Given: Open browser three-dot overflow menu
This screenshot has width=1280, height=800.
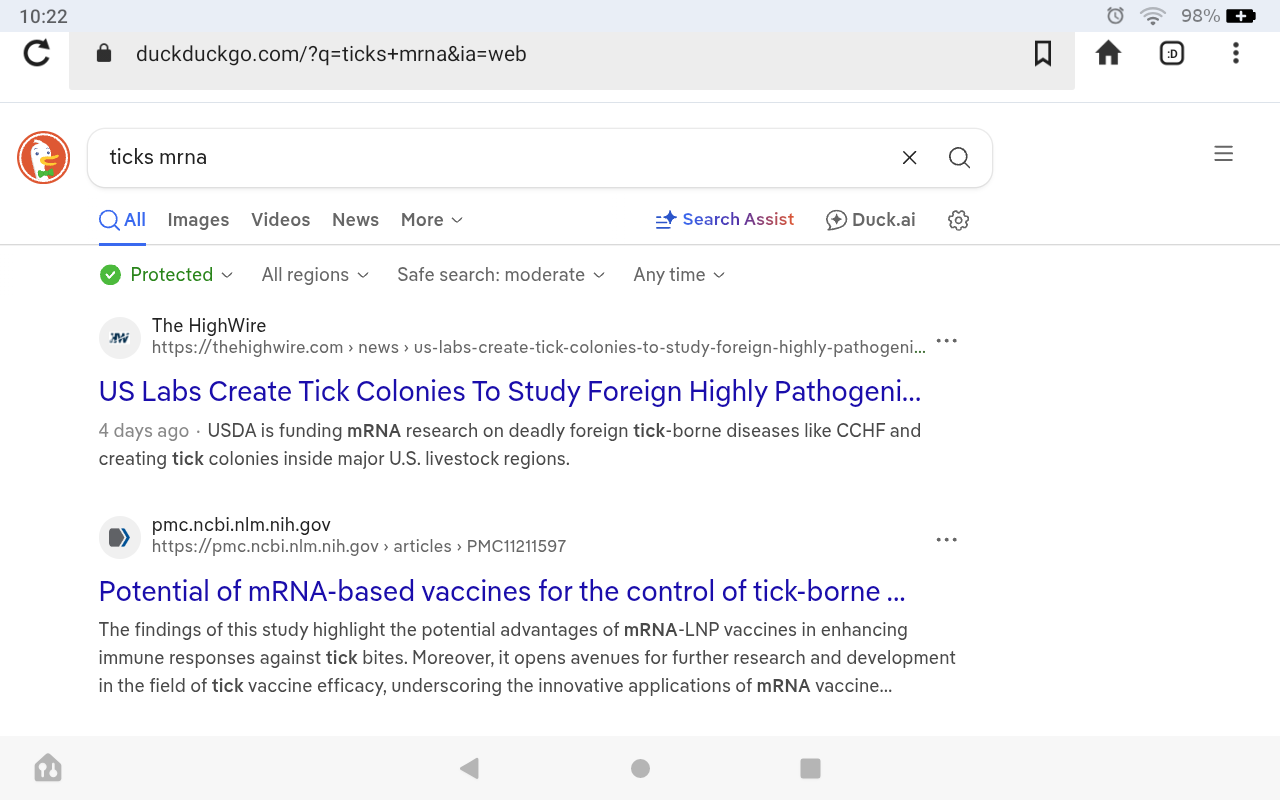Looking at the screenshot, I should [1236, 53].
